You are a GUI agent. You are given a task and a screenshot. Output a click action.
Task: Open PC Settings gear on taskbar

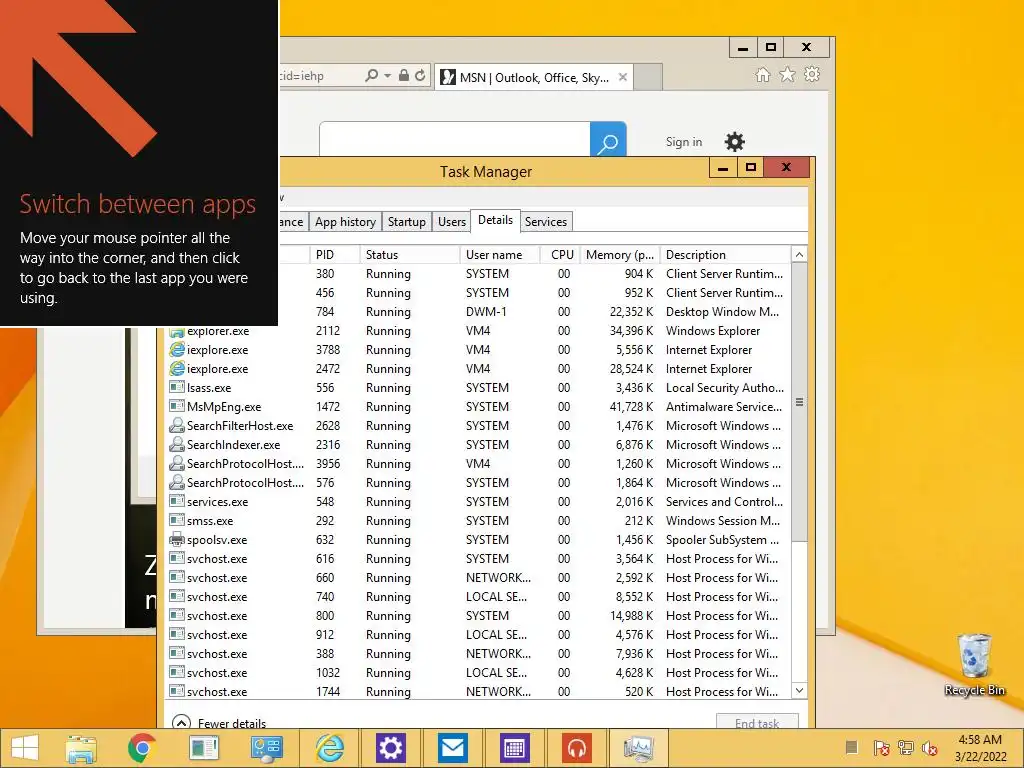pyautogui.click(x=391, y=748)
